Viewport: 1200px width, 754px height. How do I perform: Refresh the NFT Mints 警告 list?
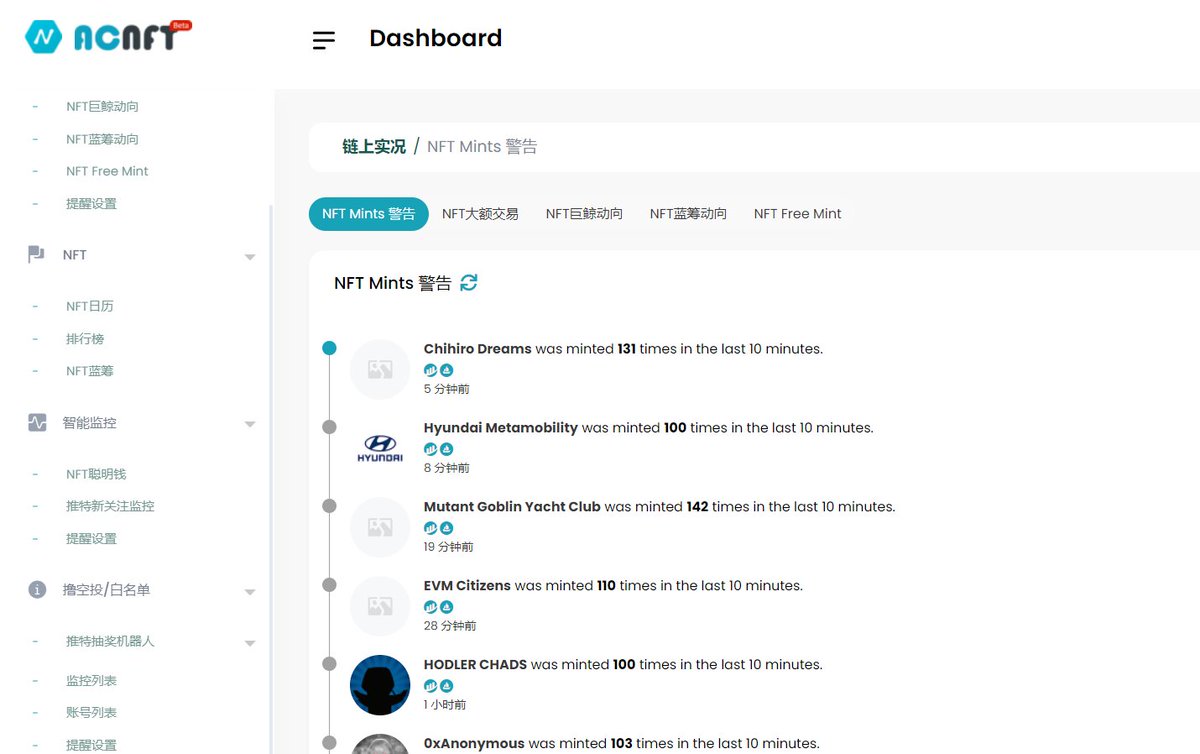(x=469, y=283)
